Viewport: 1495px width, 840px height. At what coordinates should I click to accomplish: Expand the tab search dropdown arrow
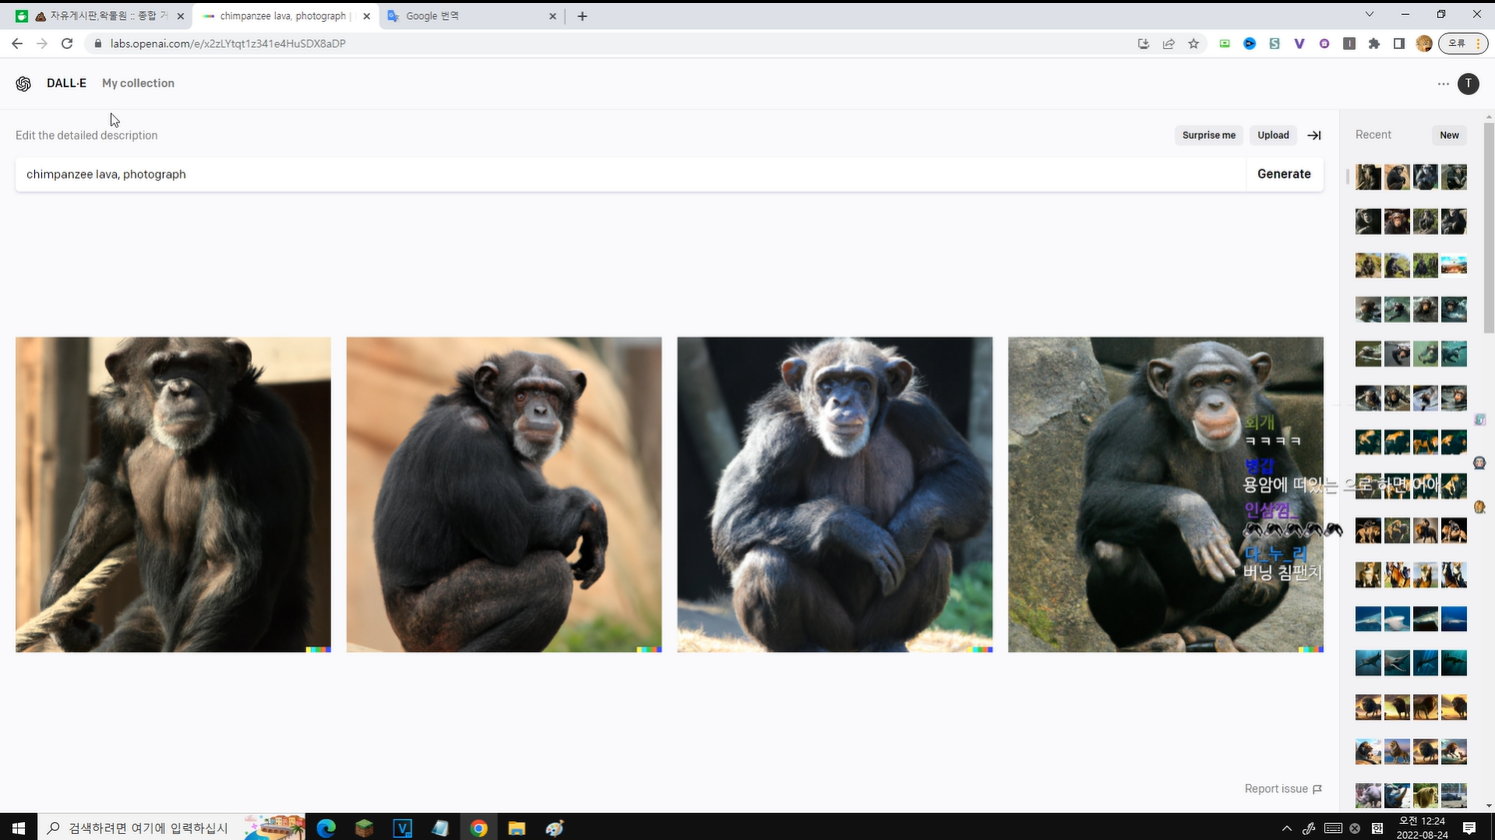[x=1369, y=15]
